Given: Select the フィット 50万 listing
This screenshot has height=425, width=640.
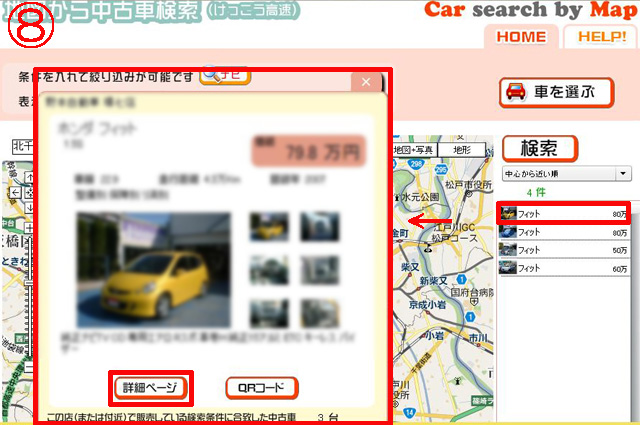Looking at the screenshot, I should pyautogui.click(x=566, y=250).
